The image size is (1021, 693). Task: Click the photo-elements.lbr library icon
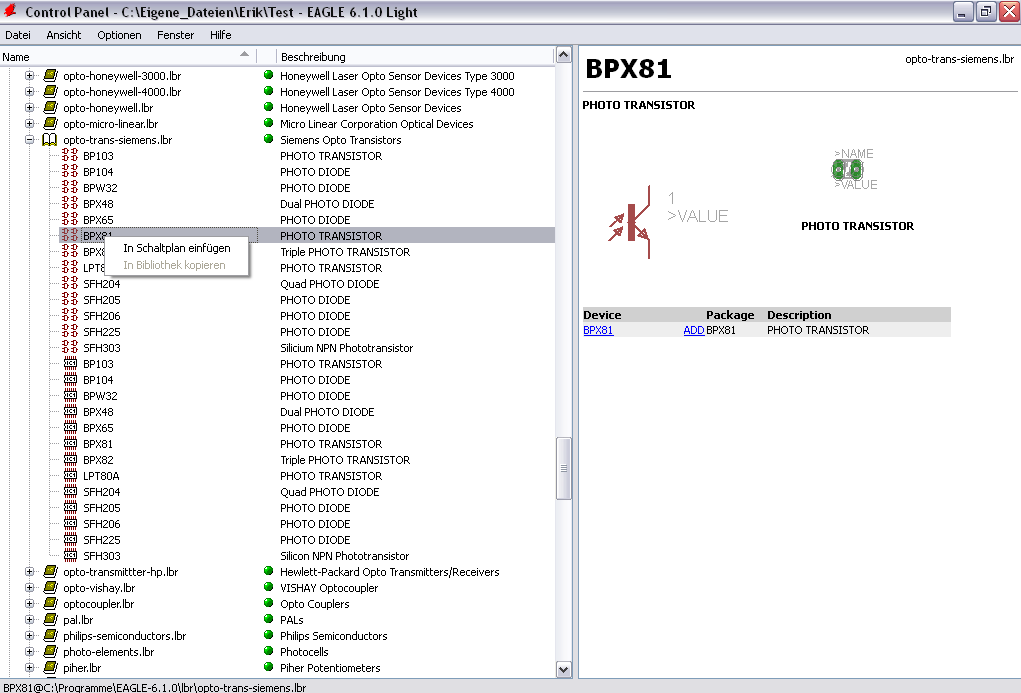pos(50,652)
